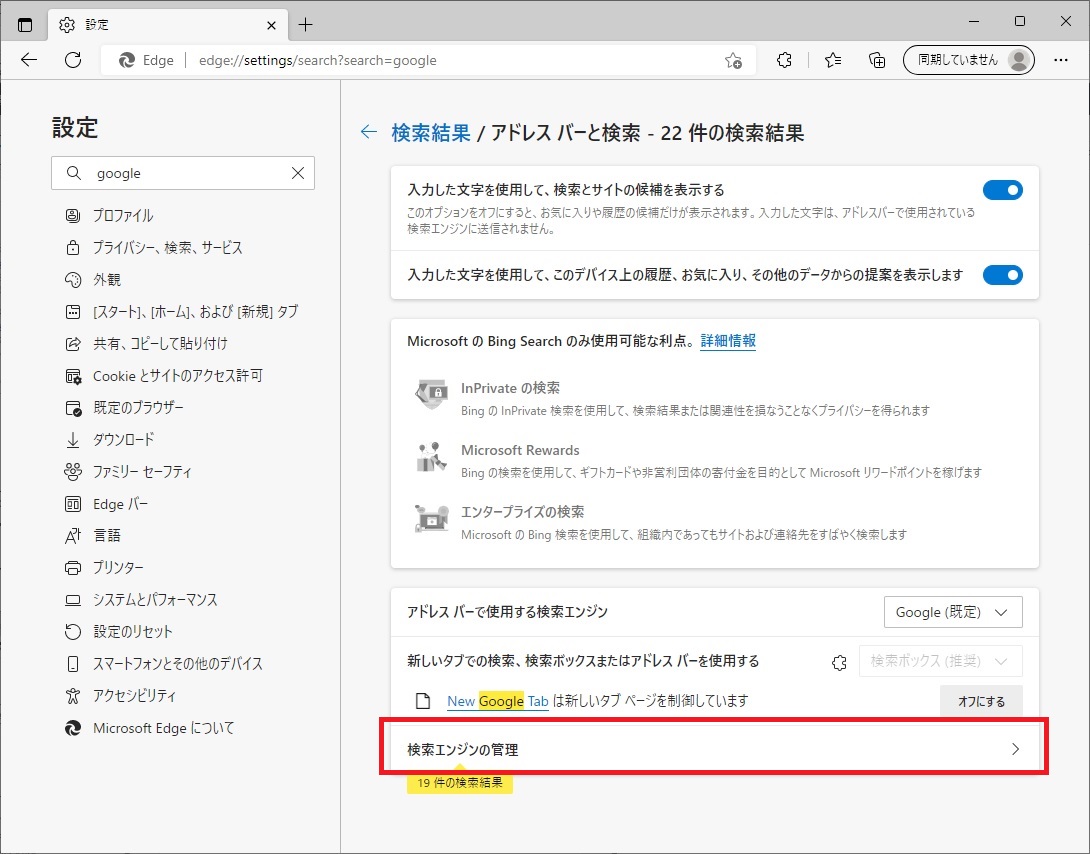
Task: Reload the page with refresh icon
Action: pos(73,60)
